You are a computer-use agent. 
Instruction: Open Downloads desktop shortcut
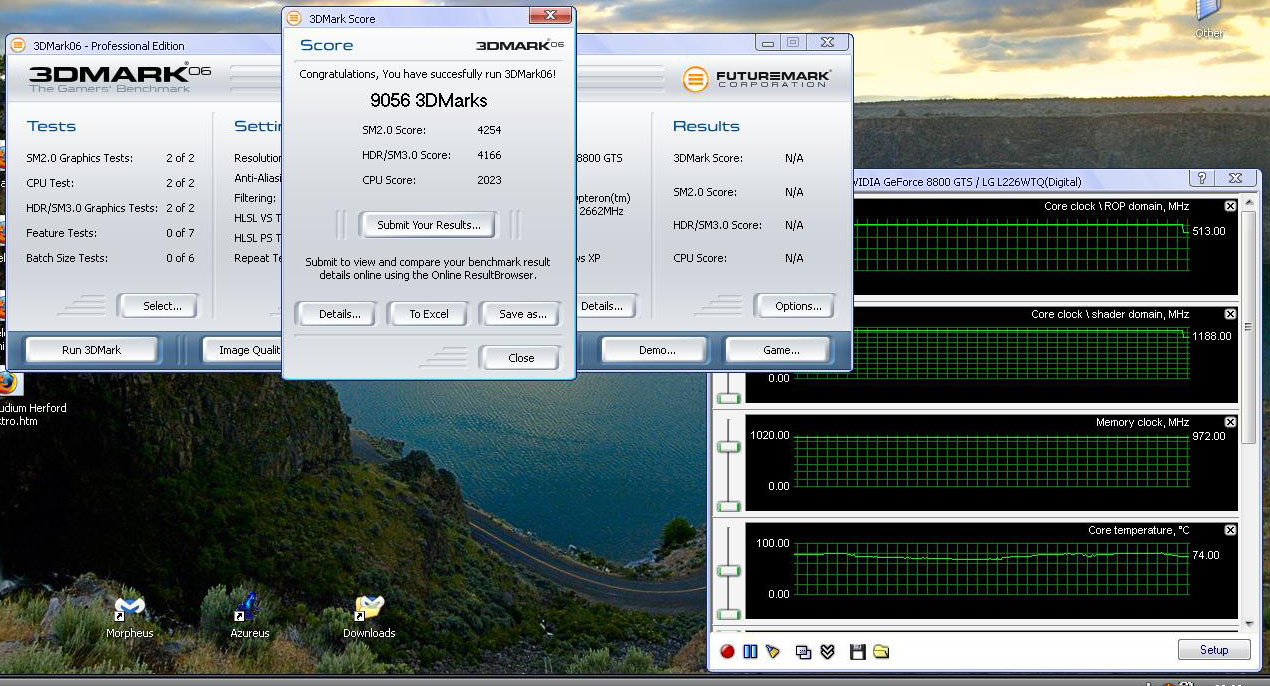369,617
